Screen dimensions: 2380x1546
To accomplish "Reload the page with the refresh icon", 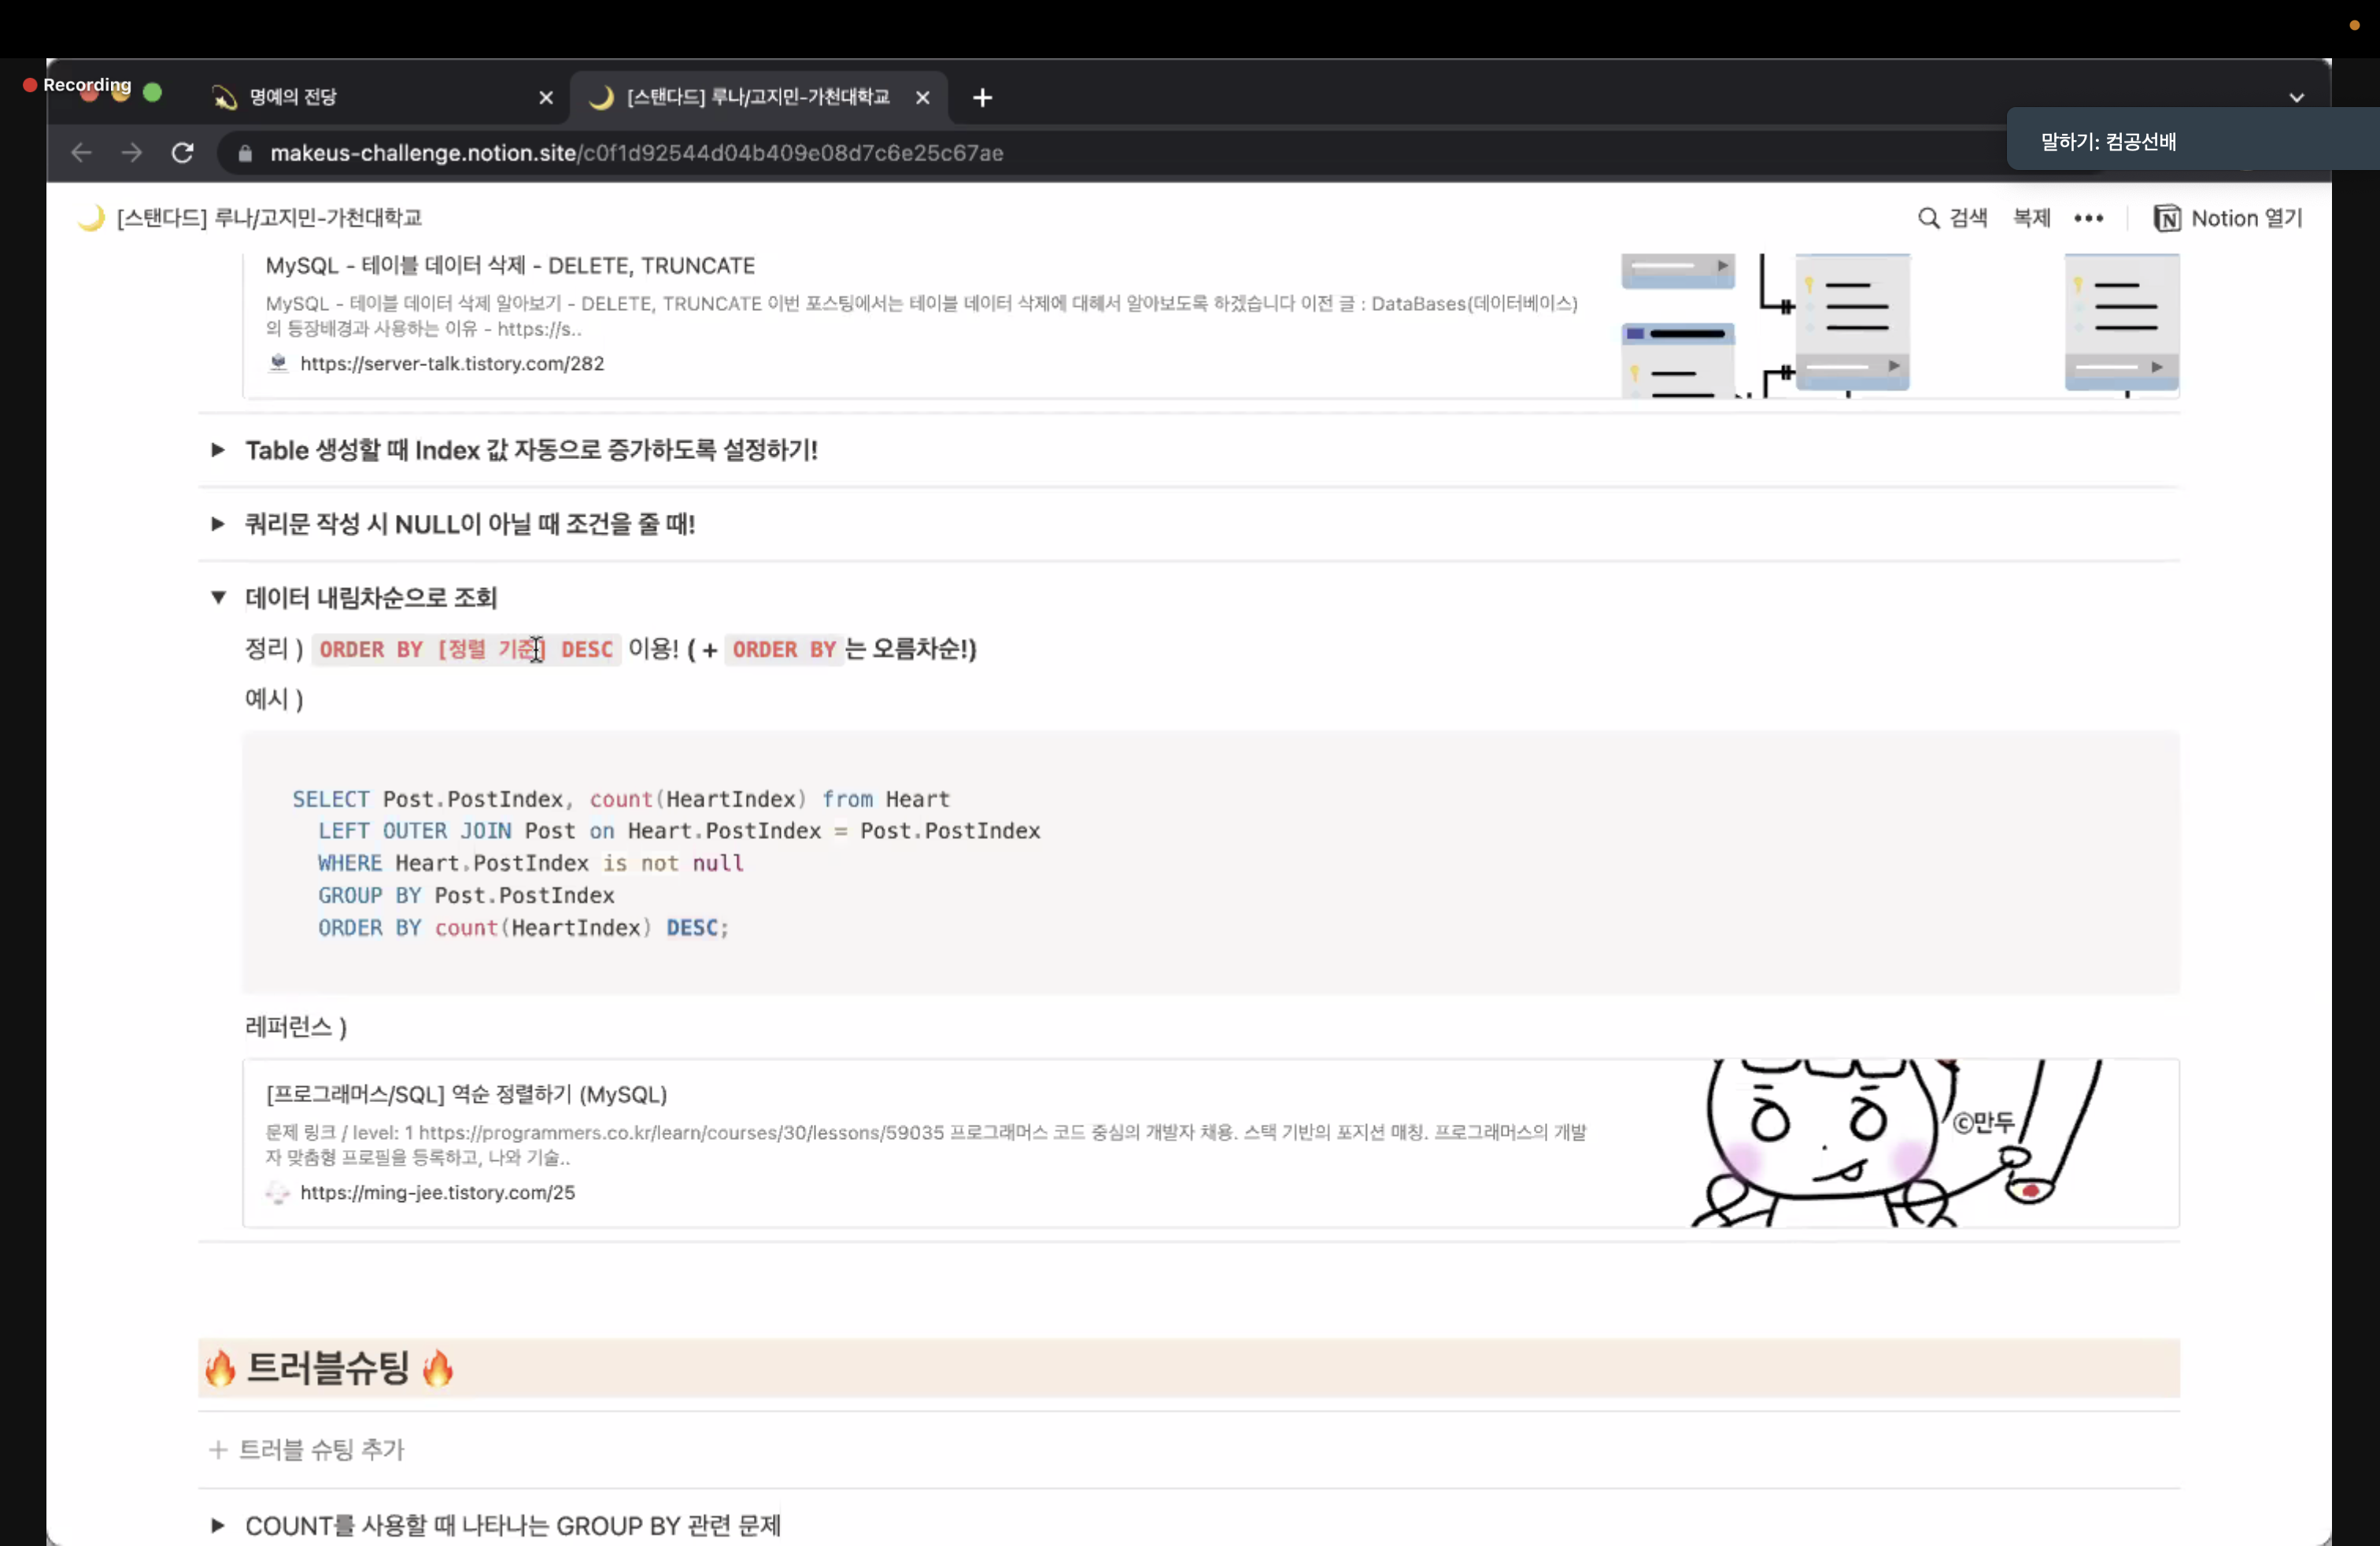I will click(182, 153).
